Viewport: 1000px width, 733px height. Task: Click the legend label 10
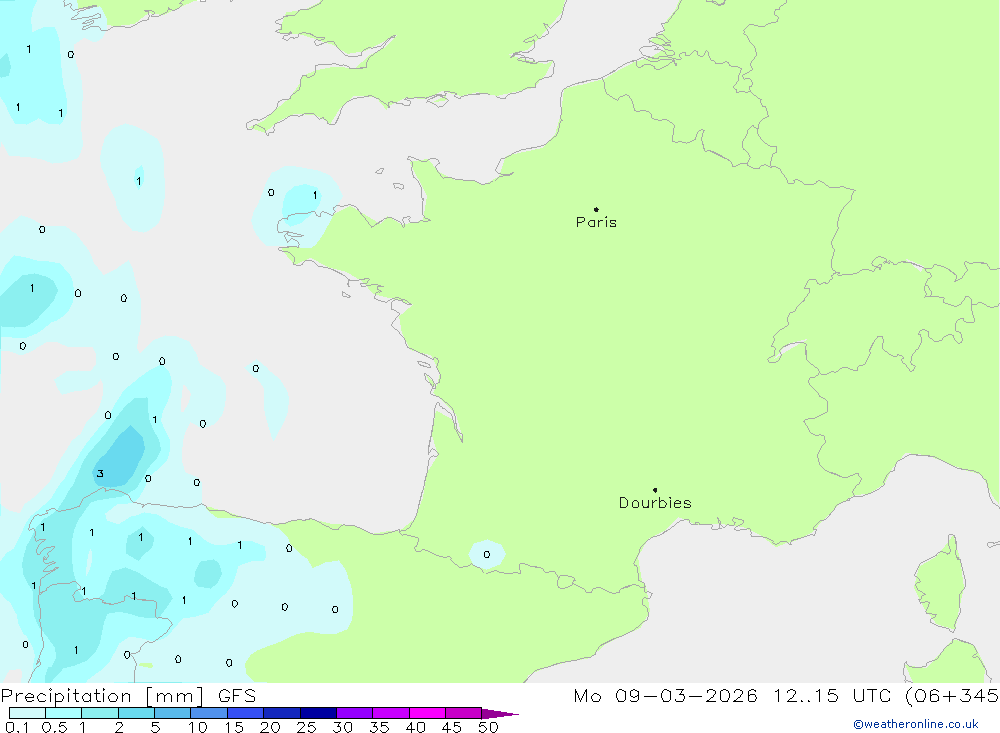[x=198, y=727]
